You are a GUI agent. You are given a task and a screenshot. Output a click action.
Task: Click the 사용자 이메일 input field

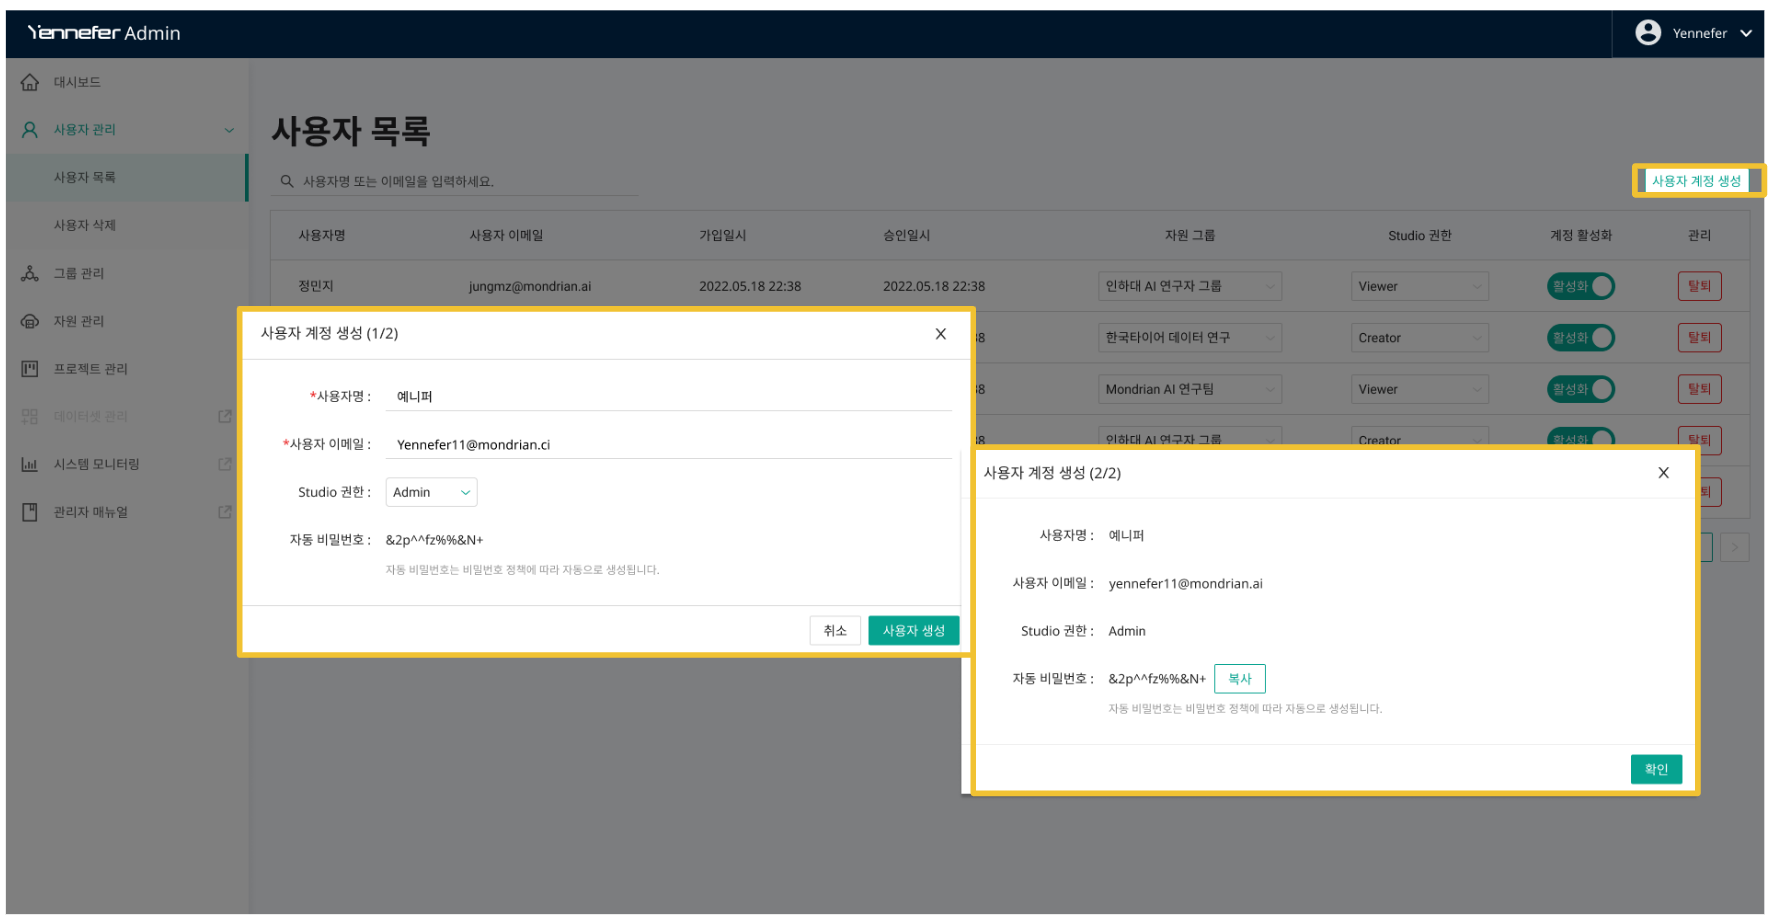pos(667,444)
